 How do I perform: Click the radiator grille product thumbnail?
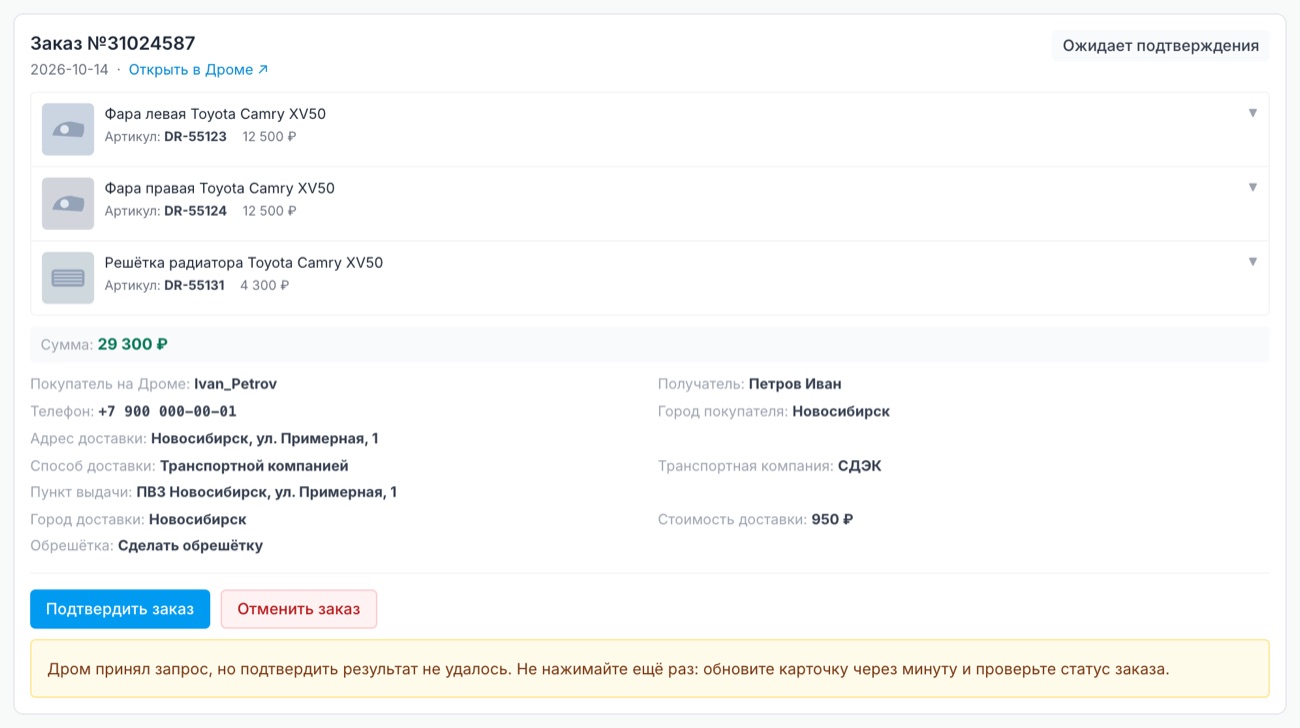tap(68, 278)
